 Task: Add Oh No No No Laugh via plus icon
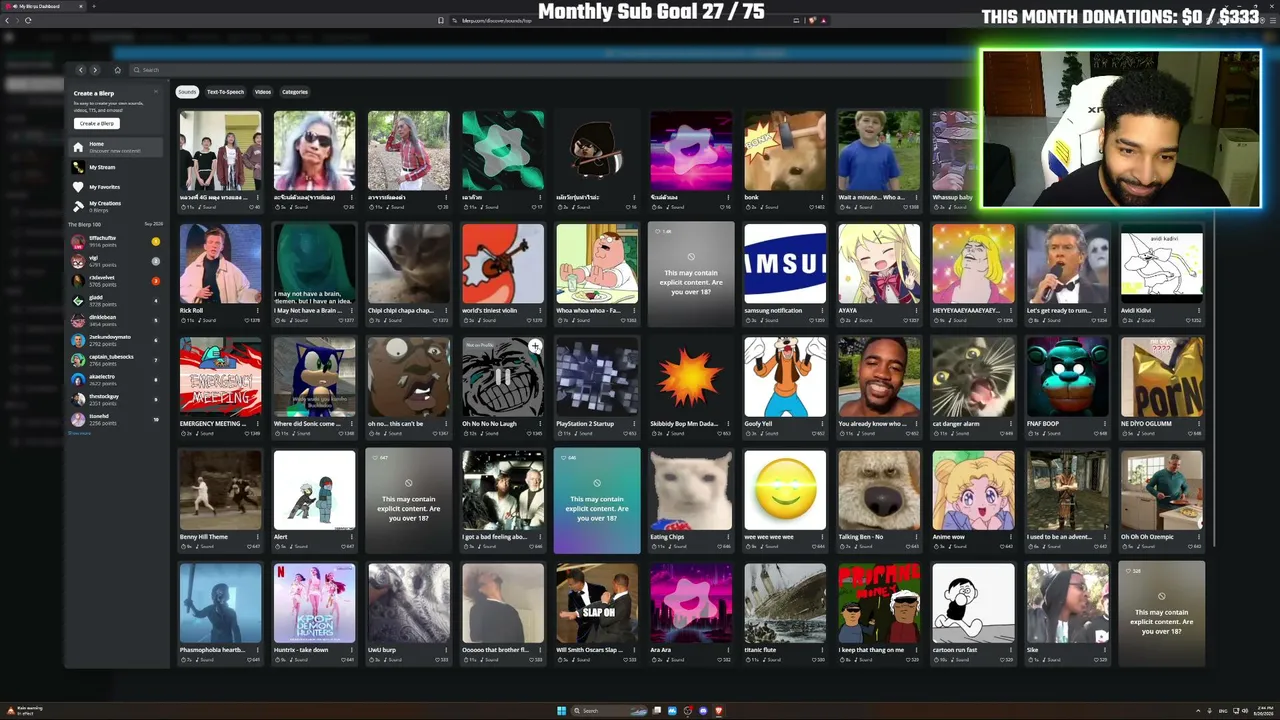click(x=535, y=346)
